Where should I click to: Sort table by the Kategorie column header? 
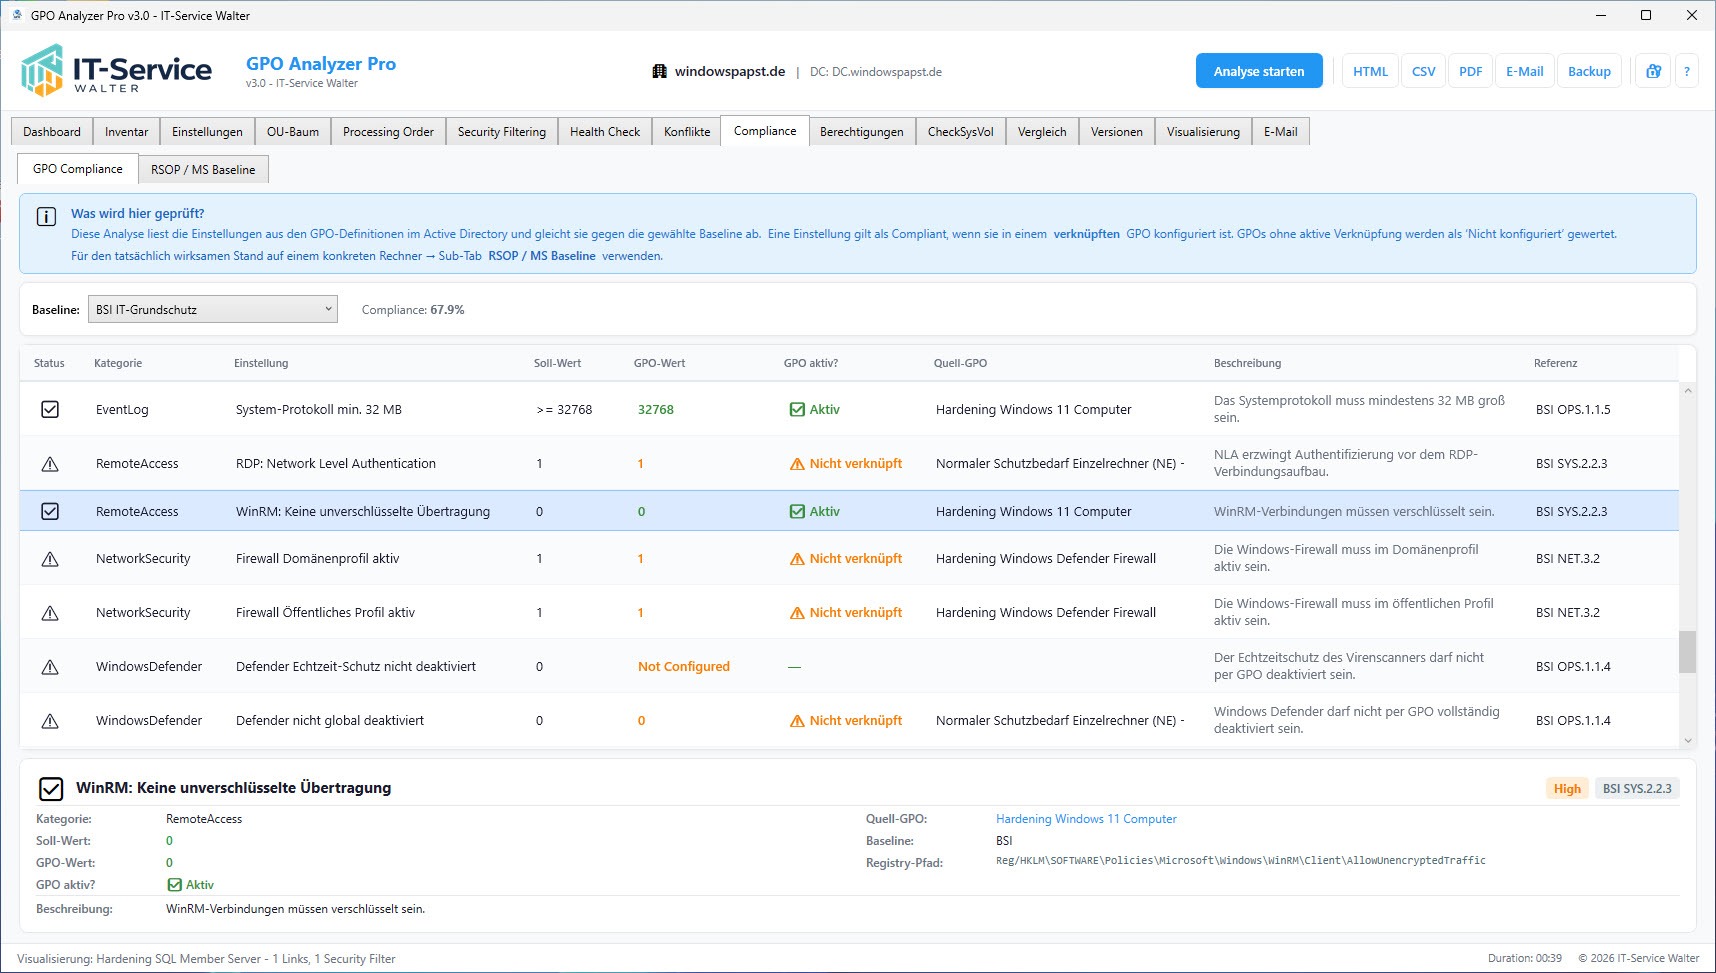pyautogui.click(x=118, y=363)
